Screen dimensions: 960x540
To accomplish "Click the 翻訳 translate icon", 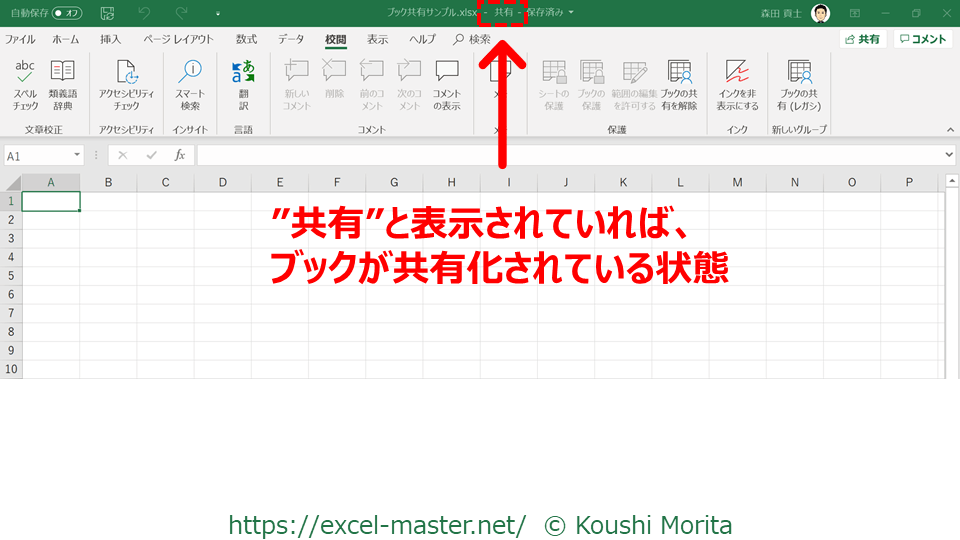I will tap(243, 84).
